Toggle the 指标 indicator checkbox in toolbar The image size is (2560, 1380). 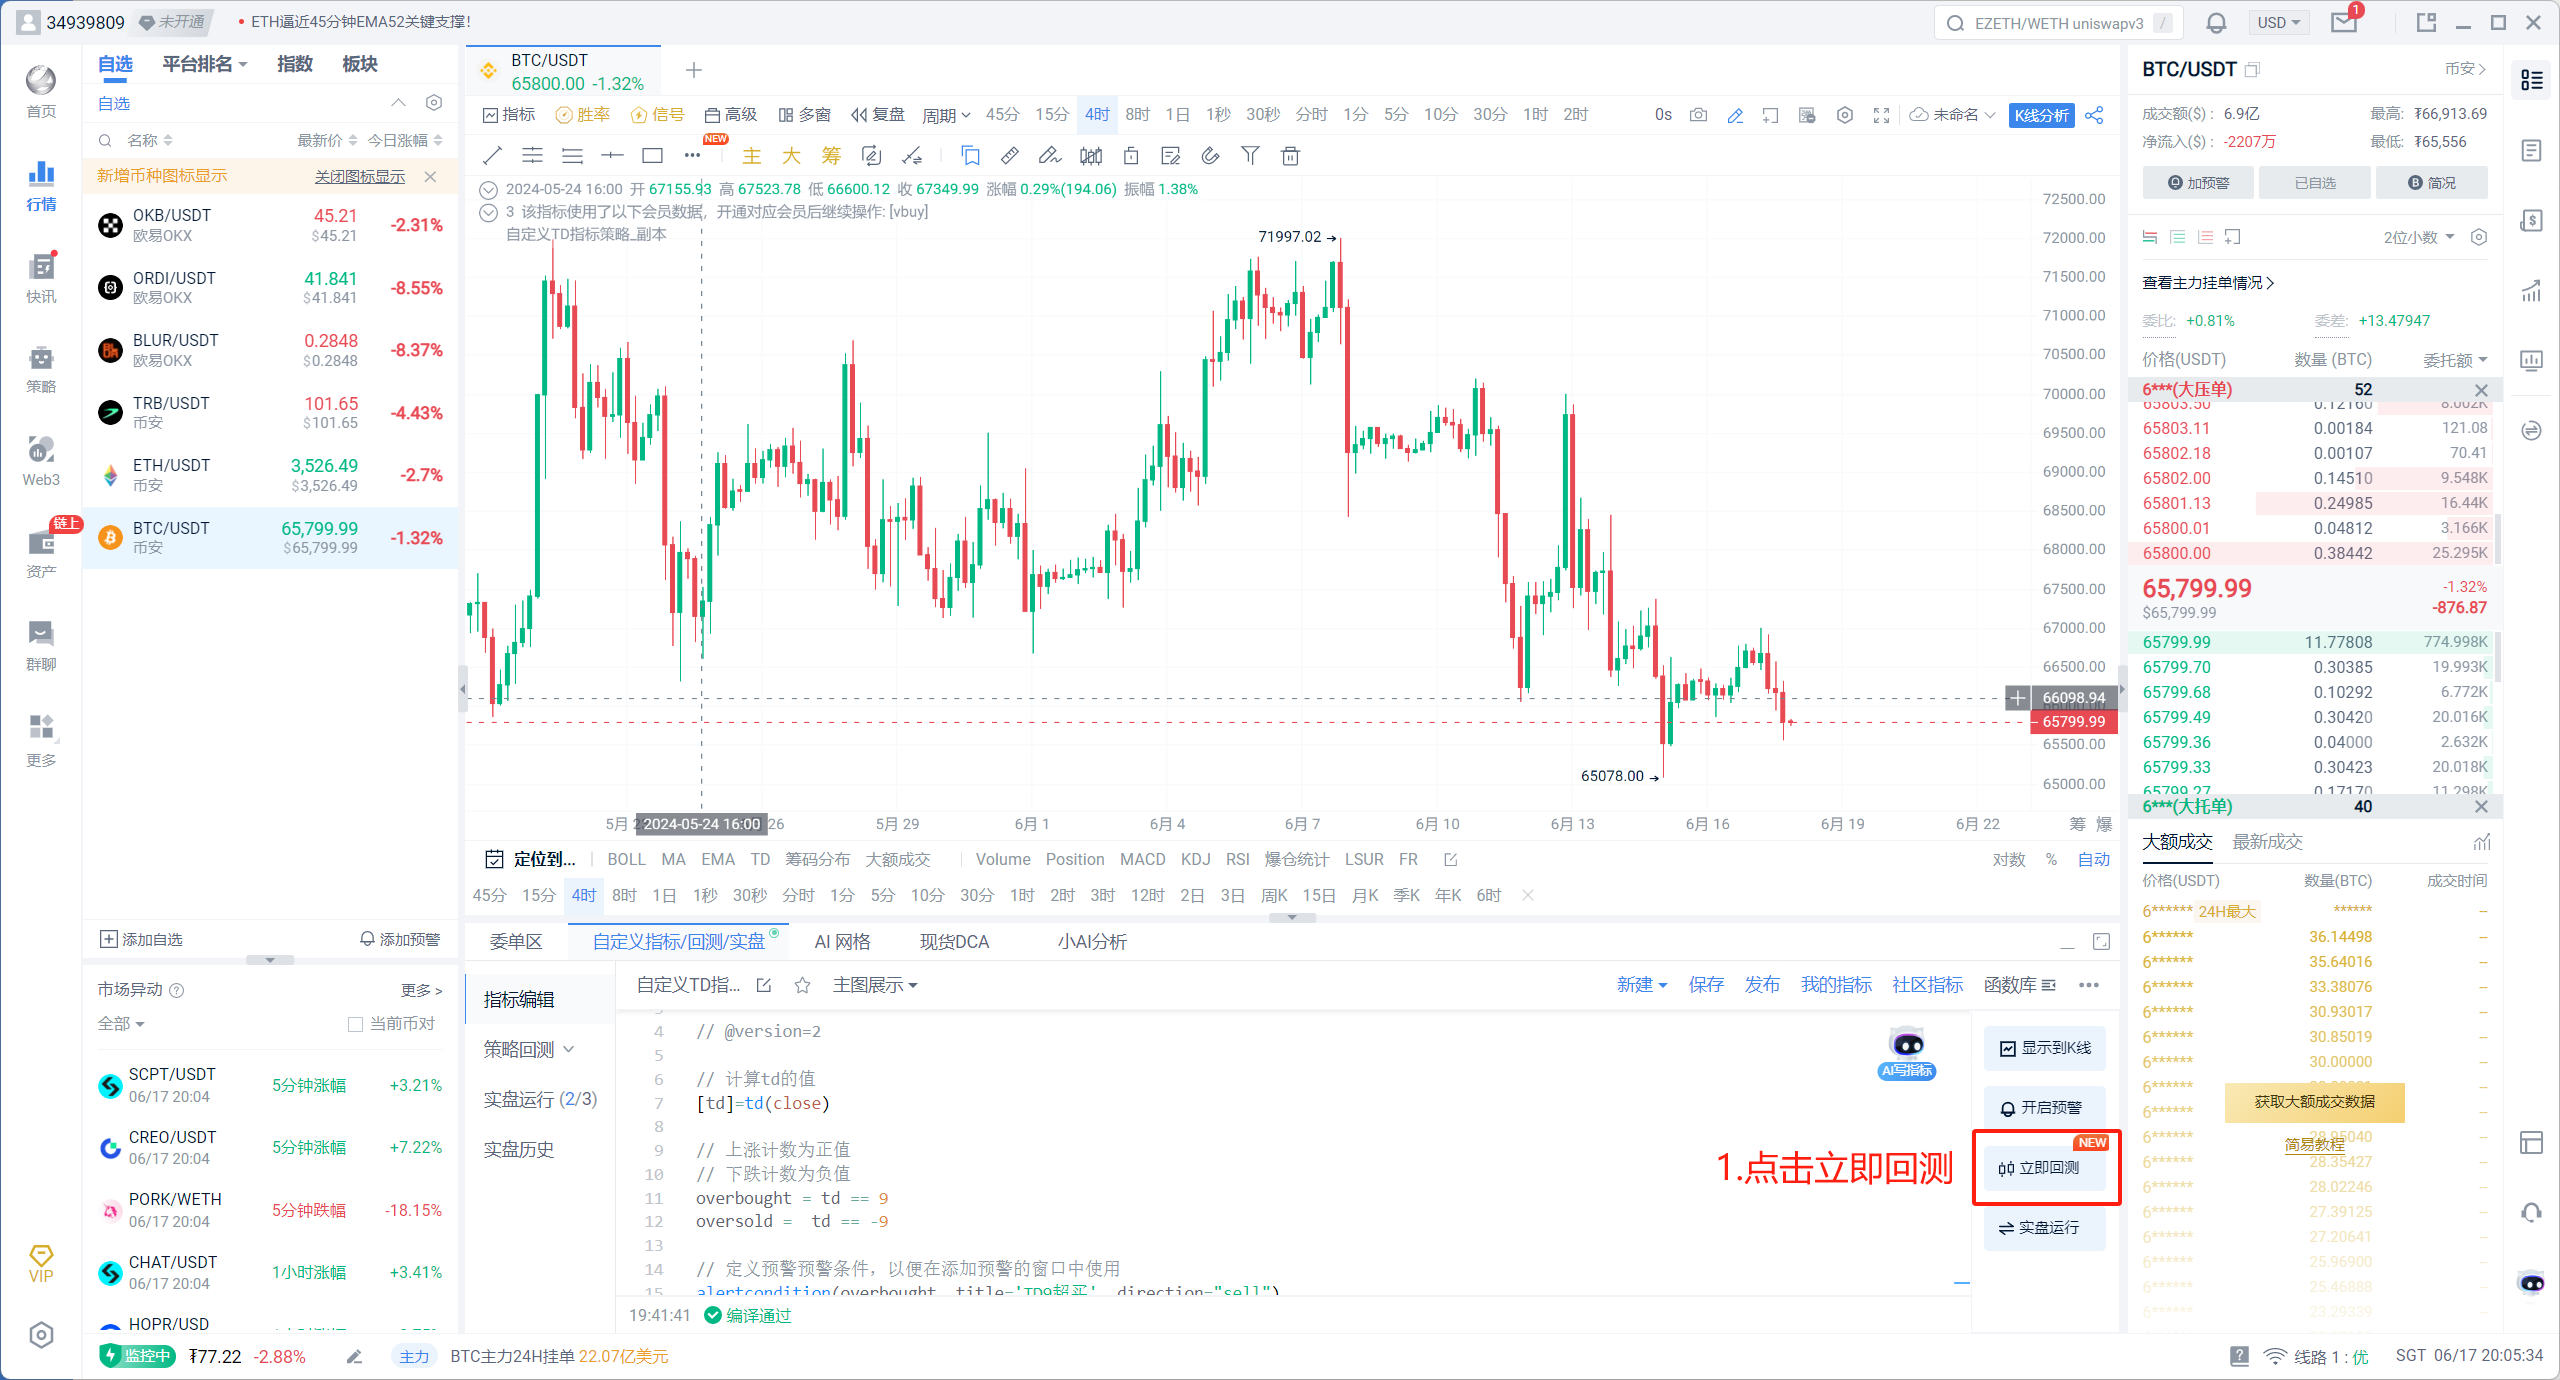509,115
